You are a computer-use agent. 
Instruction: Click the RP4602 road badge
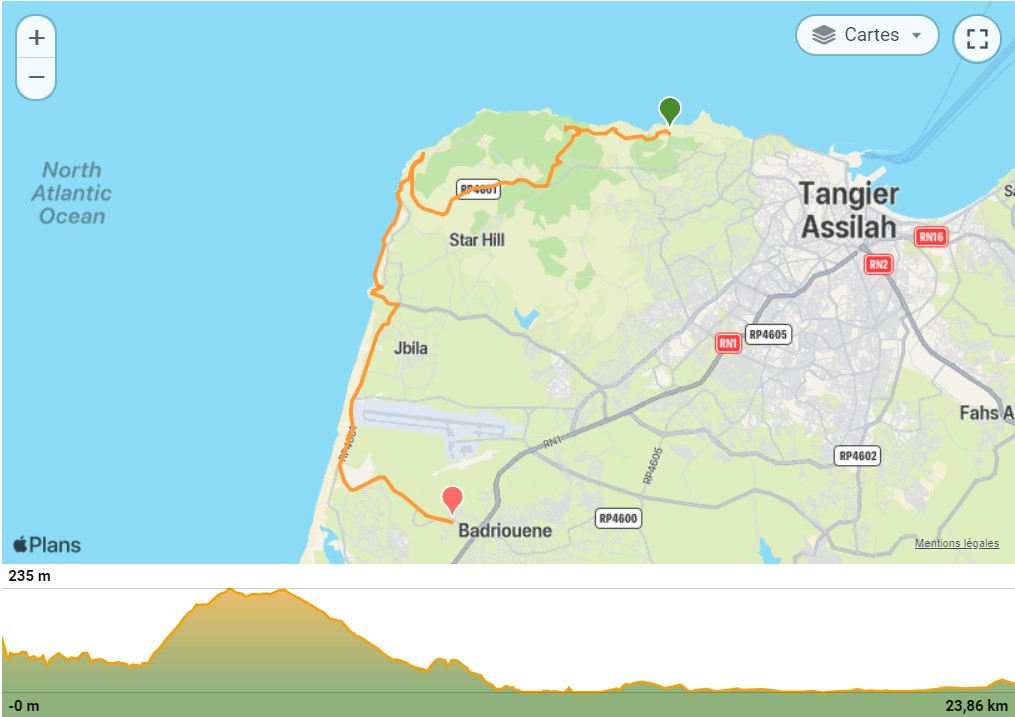[858, 456]
